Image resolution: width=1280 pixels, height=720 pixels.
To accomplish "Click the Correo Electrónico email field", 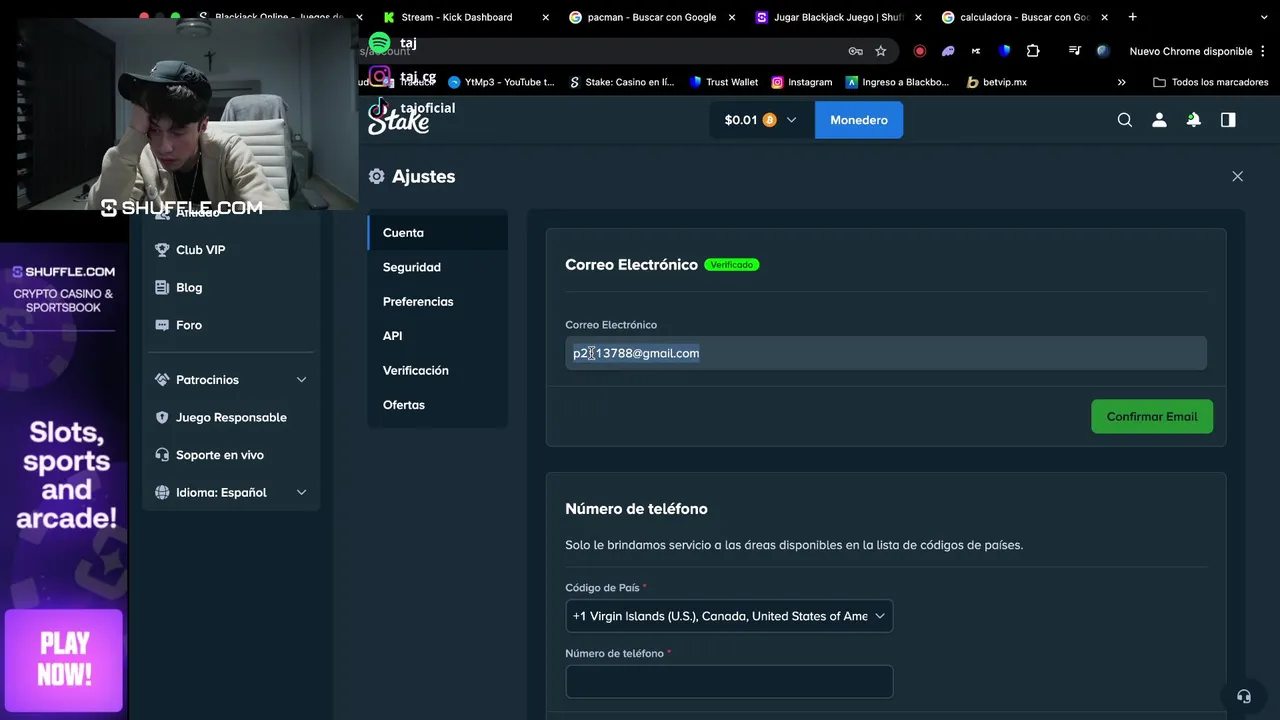I will (x=886, y=353).
